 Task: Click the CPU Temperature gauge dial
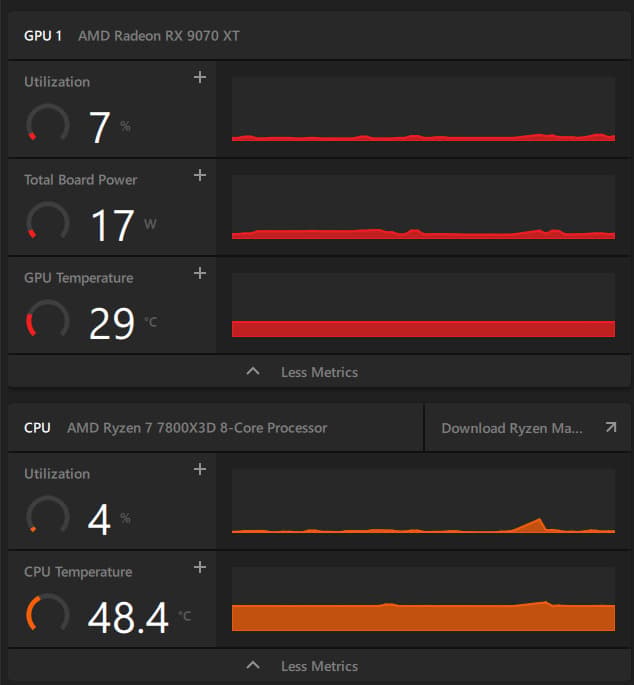click(x=48, y=613)
